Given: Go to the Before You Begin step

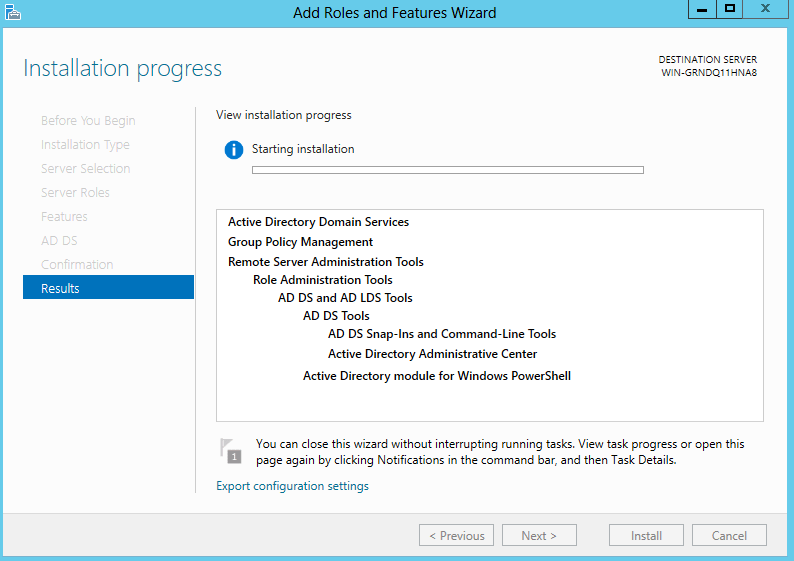Looking at the screenshot, I should click(88, 120).
